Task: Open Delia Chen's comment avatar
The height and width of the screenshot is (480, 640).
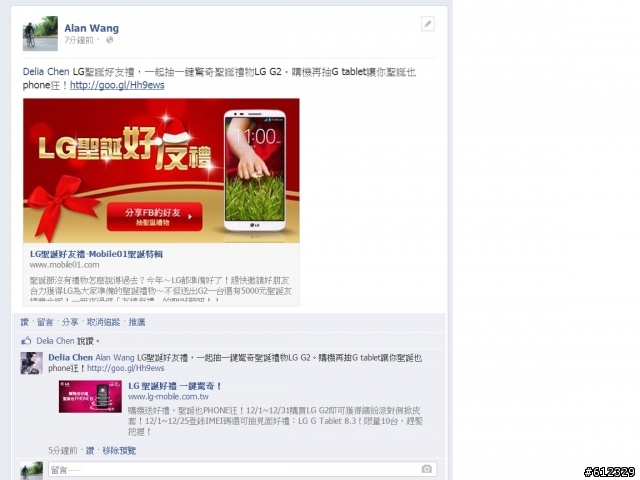Action: (32, 363)
